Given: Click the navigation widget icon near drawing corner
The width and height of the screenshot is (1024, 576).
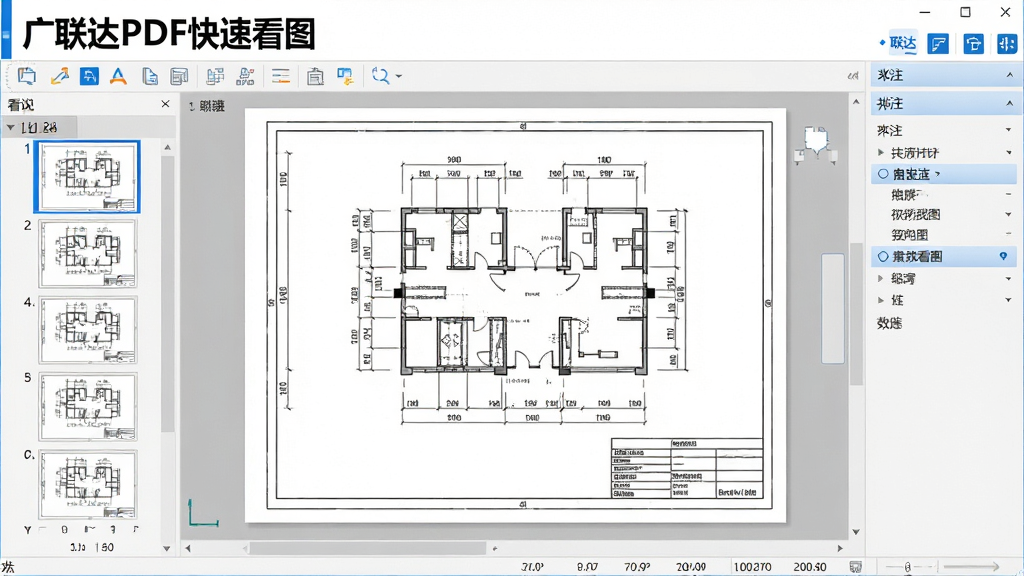Looking at the screenshot, I should 816,144.
